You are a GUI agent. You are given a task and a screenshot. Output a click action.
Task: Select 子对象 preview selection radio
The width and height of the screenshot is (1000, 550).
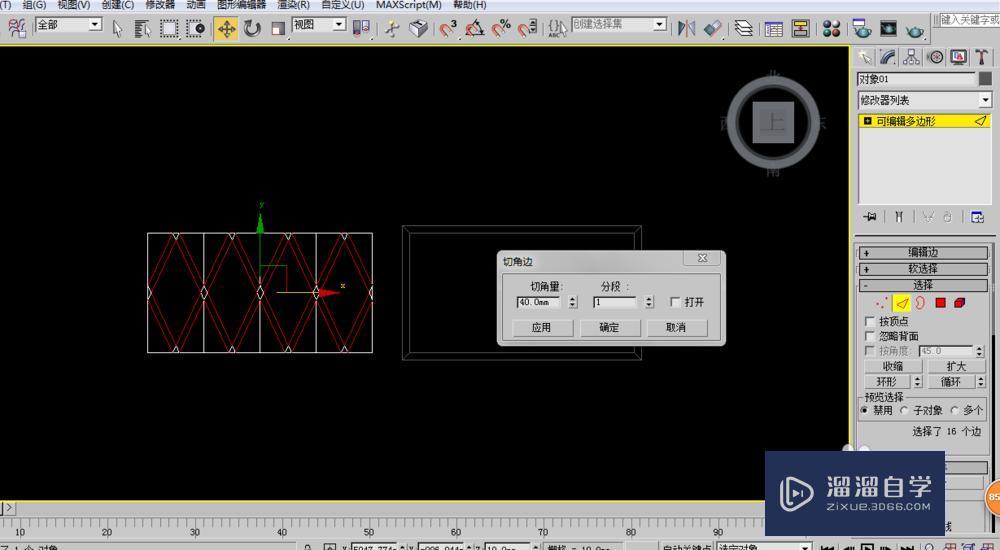(905, 410)
